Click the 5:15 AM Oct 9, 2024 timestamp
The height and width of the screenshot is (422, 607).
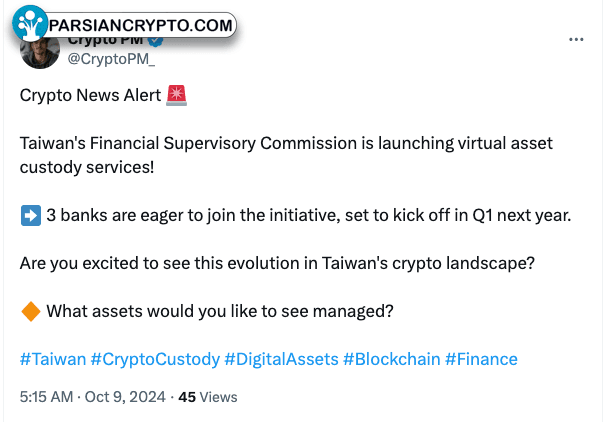click(x=93, y=397)
